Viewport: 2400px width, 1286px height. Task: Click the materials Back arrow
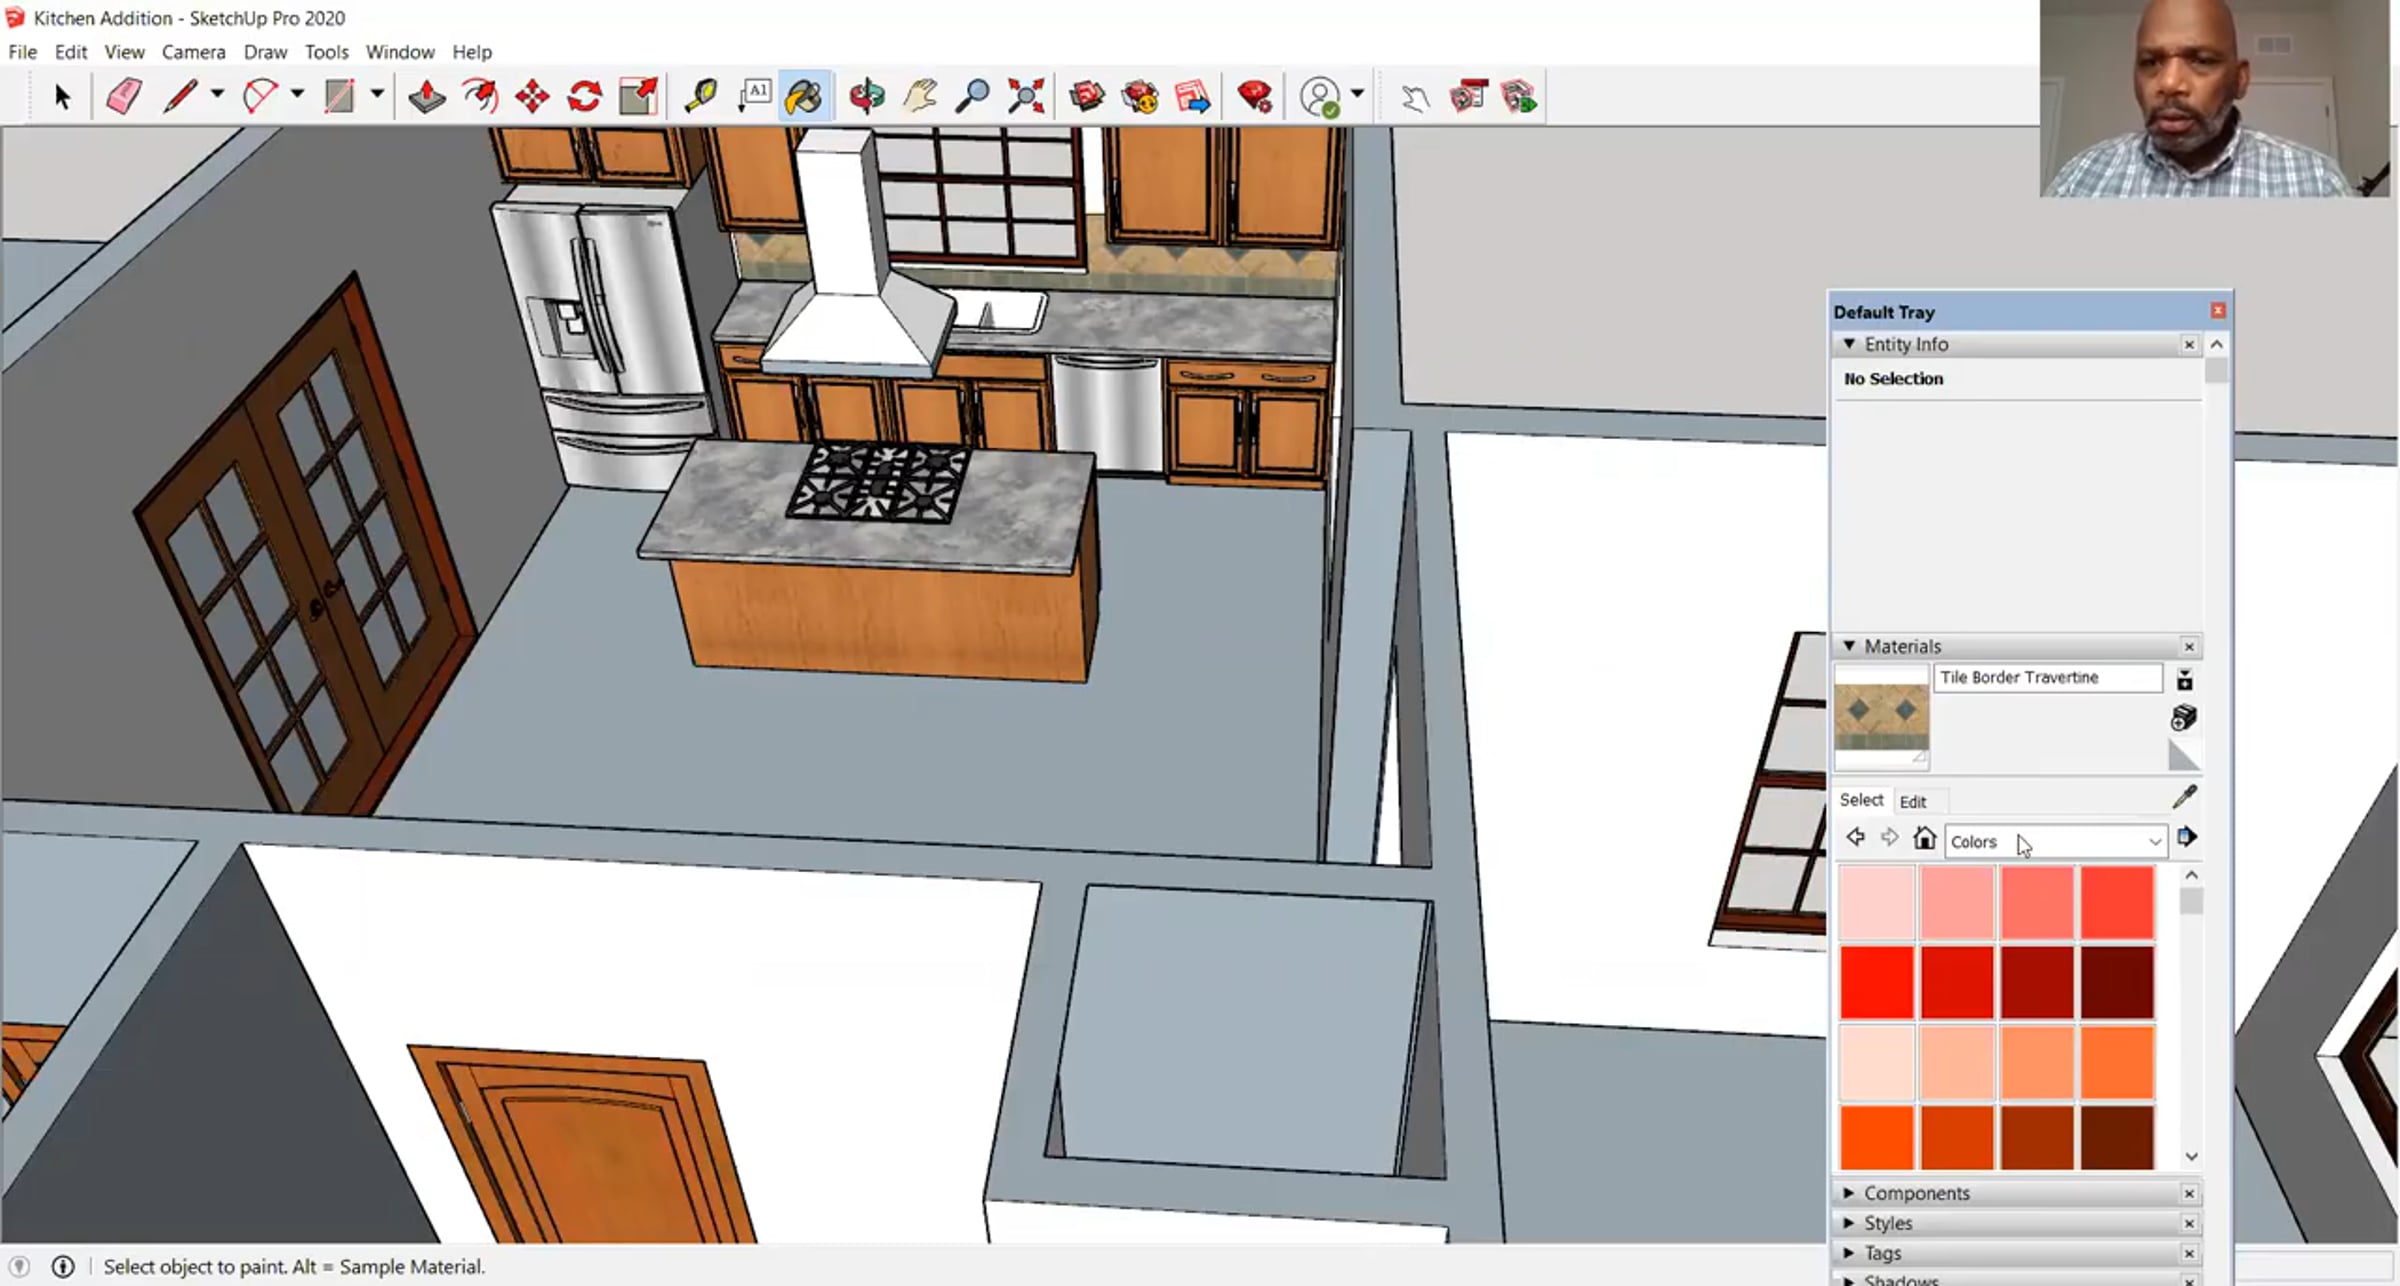coord(1856,838)
